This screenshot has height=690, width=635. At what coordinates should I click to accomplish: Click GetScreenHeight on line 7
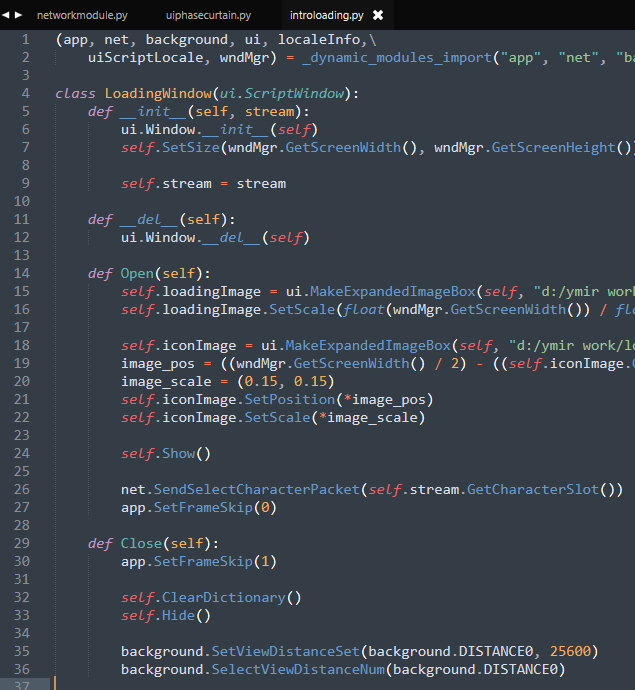click(553, 147)
